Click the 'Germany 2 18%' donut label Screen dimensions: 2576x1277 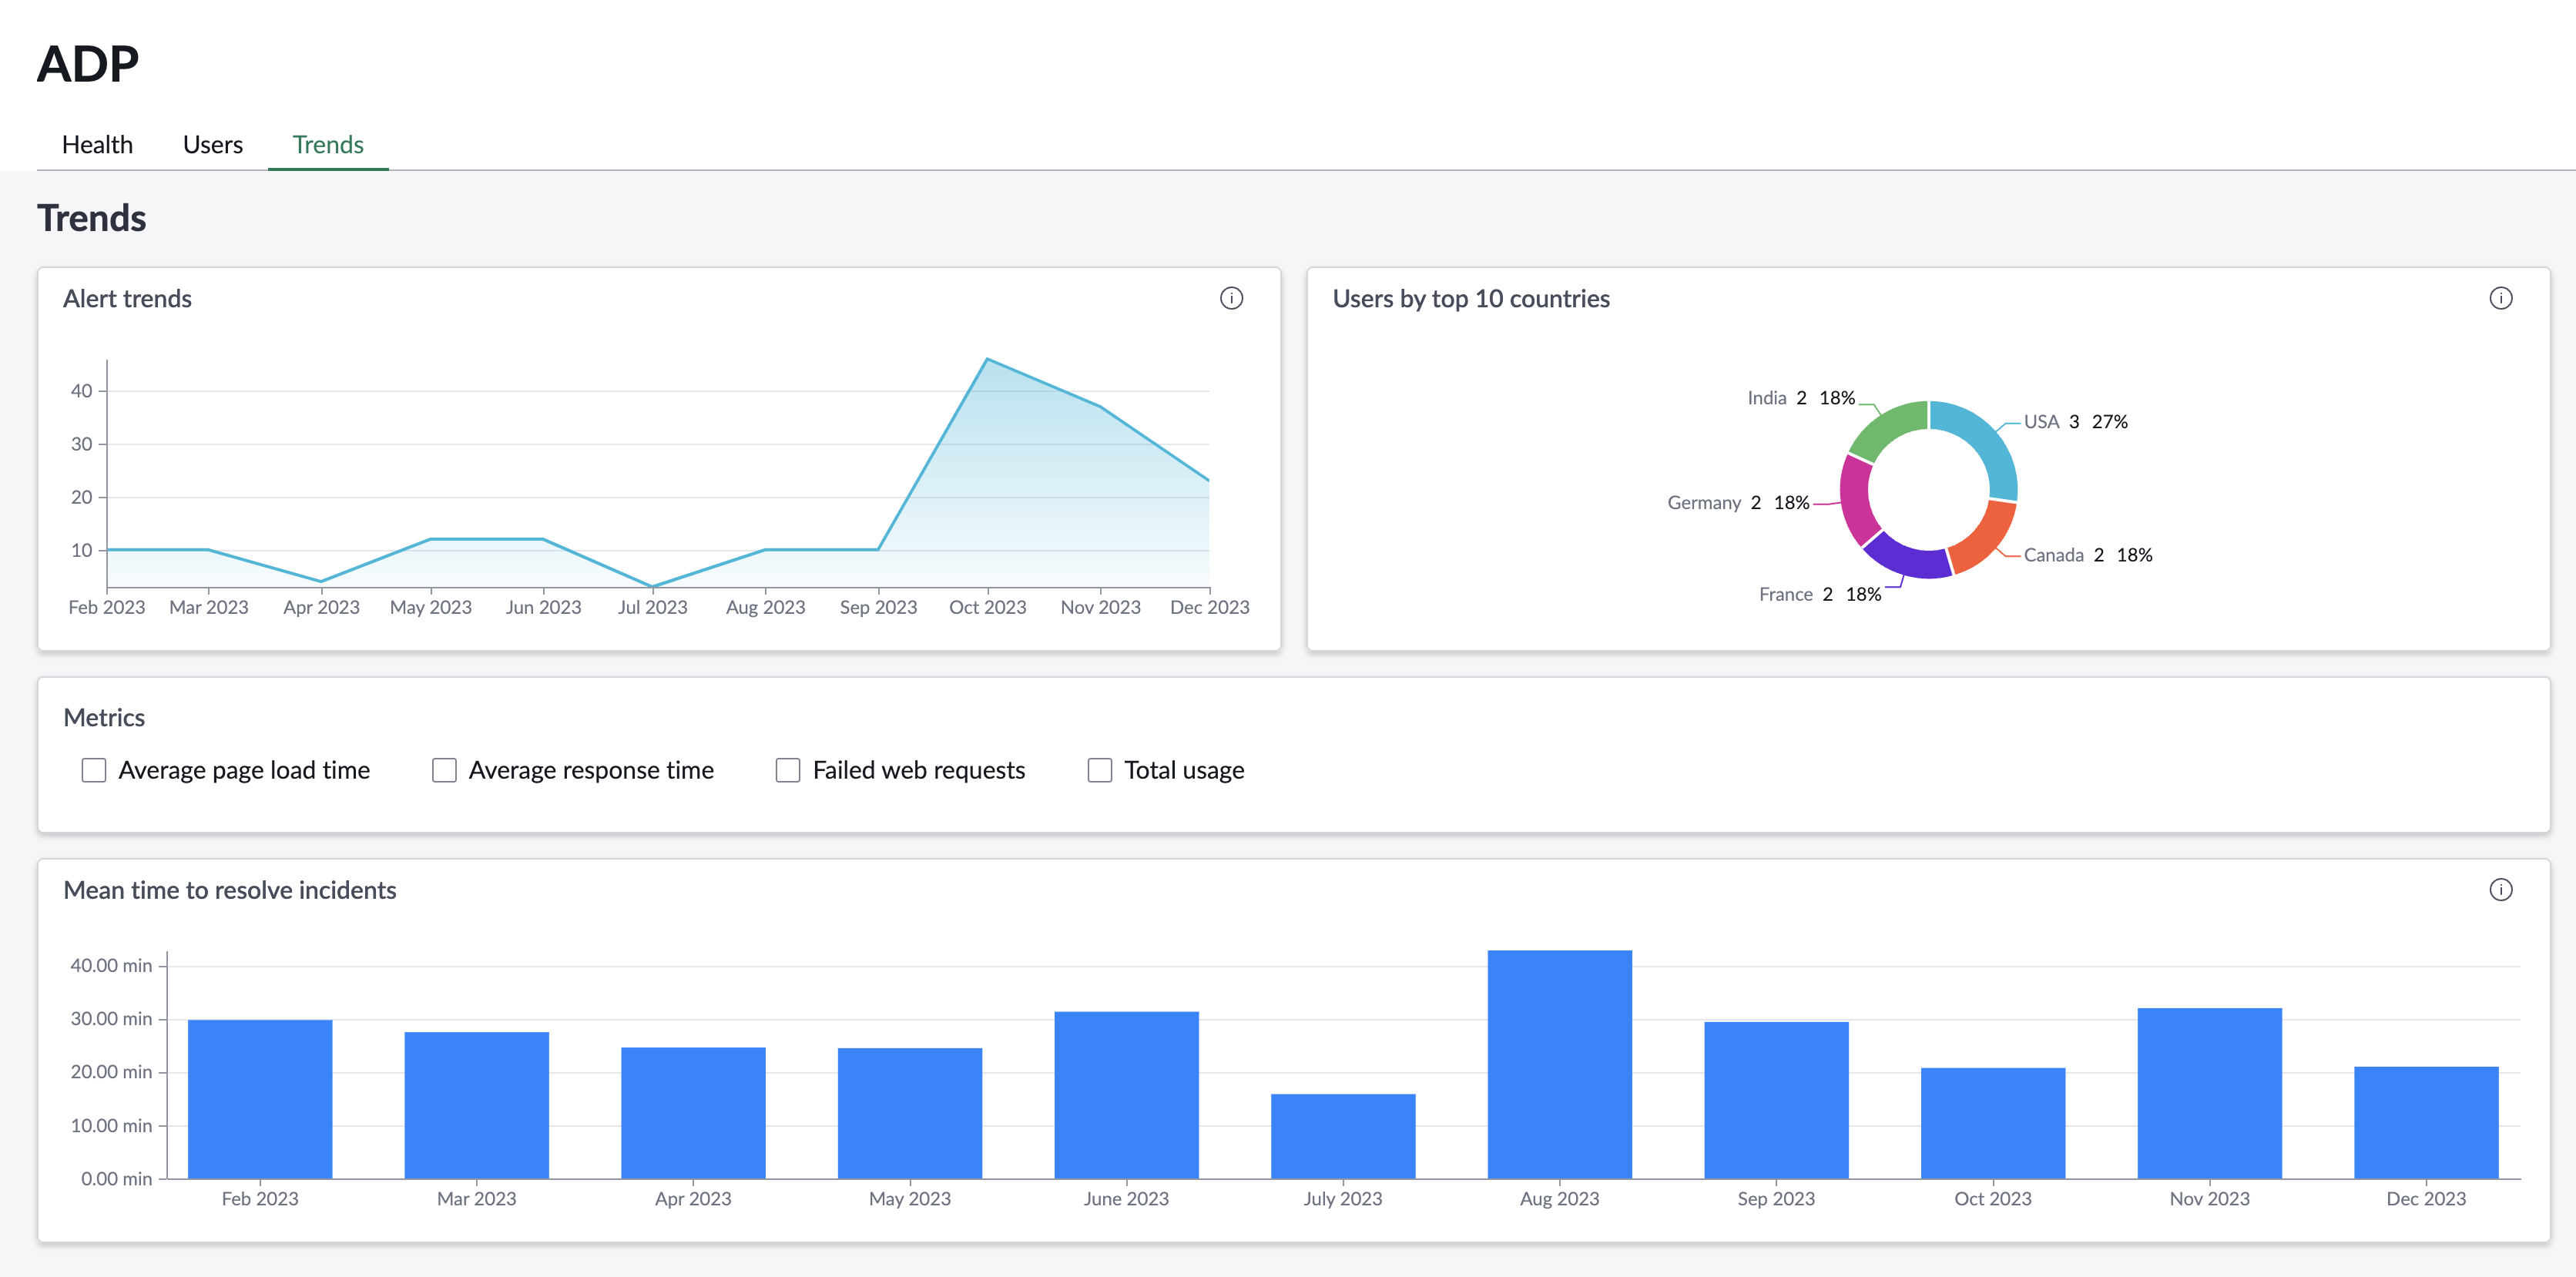pyautogui.click(x=1738, y=503)
